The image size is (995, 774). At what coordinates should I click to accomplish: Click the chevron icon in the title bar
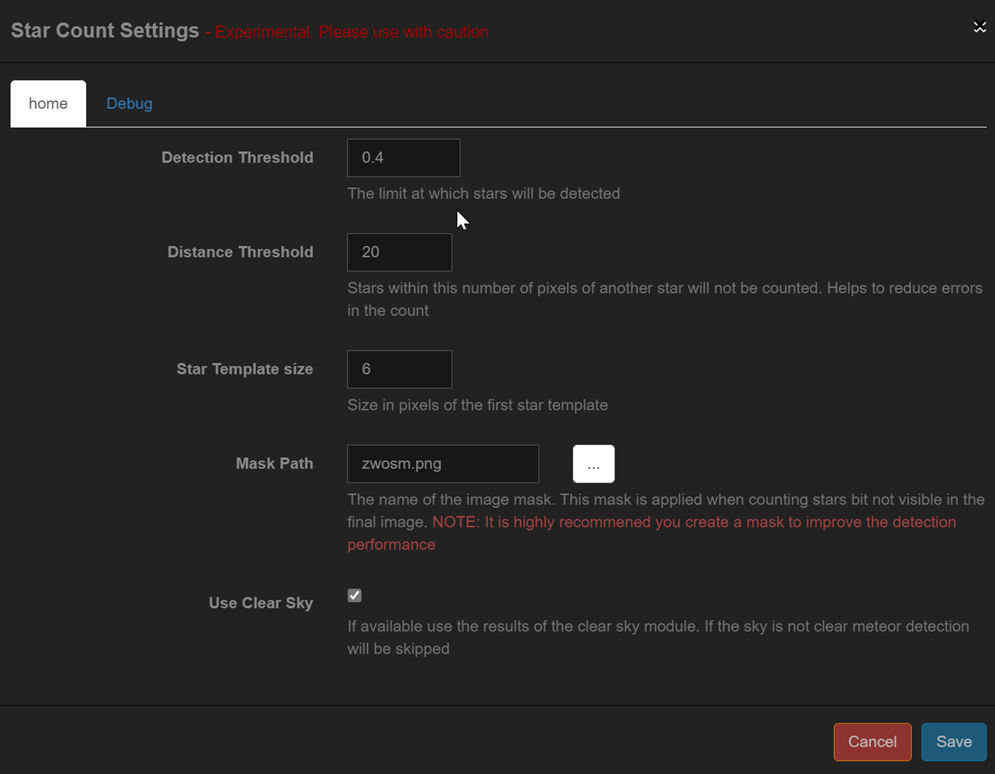coord(979,27)
